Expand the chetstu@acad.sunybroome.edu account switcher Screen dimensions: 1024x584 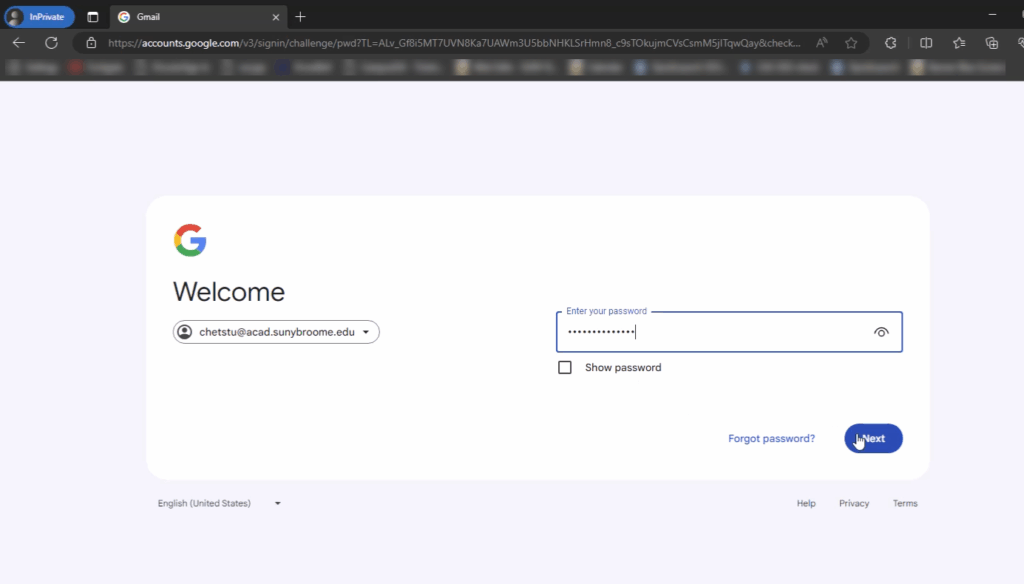(x=276, y=332)
